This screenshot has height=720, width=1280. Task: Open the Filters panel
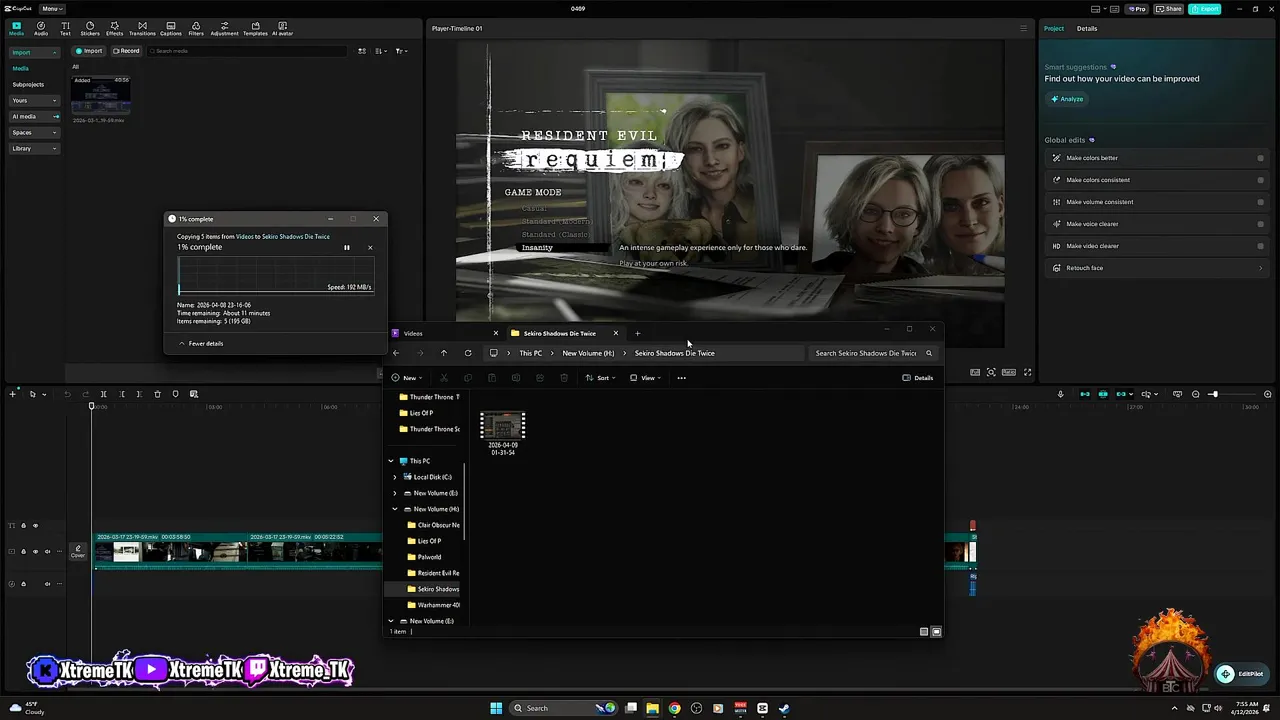click(196, 28)
